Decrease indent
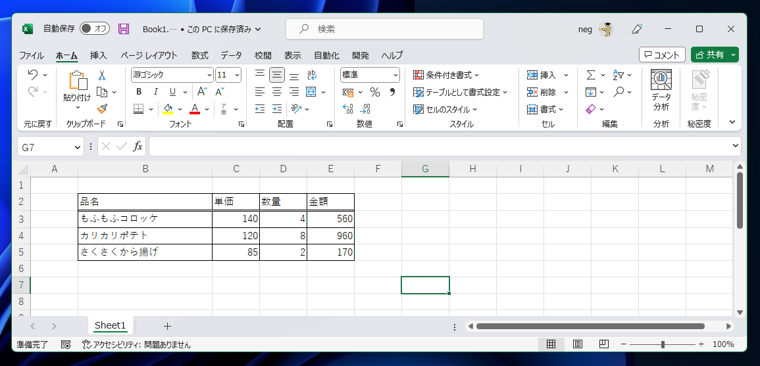The width and height of the screenshot is (760, 366). pos(260,109)
